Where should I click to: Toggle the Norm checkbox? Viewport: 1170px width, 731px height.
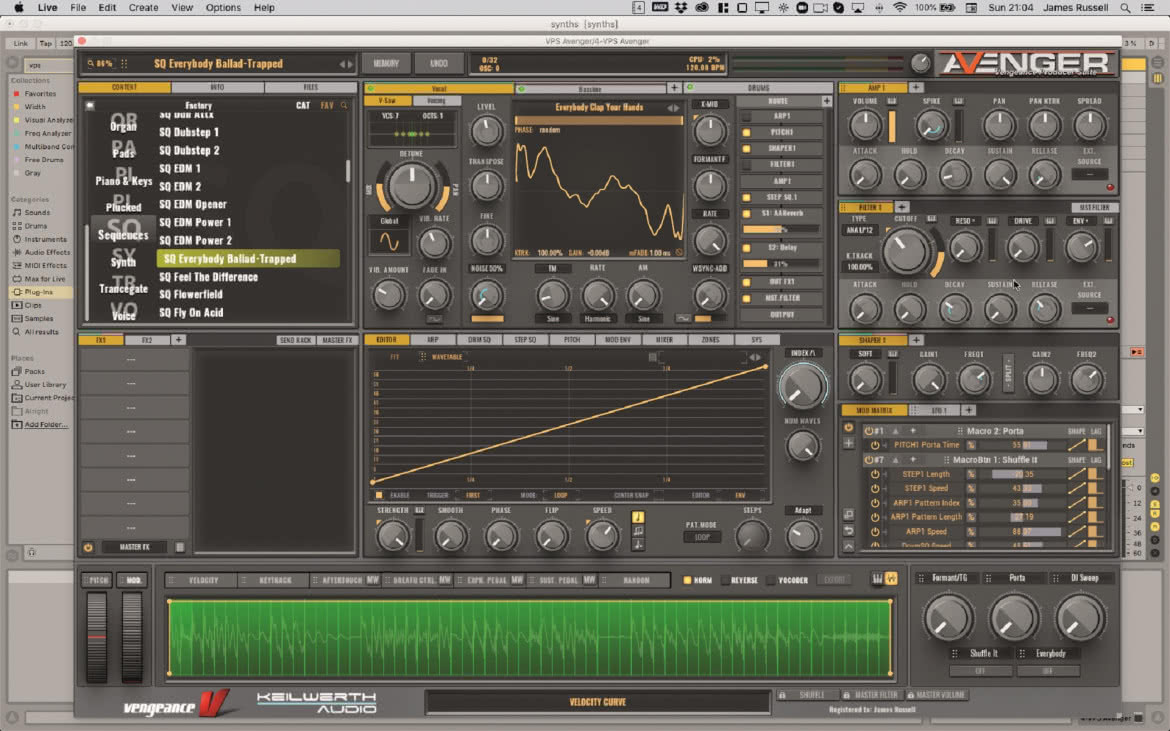(x=687, y=580)
